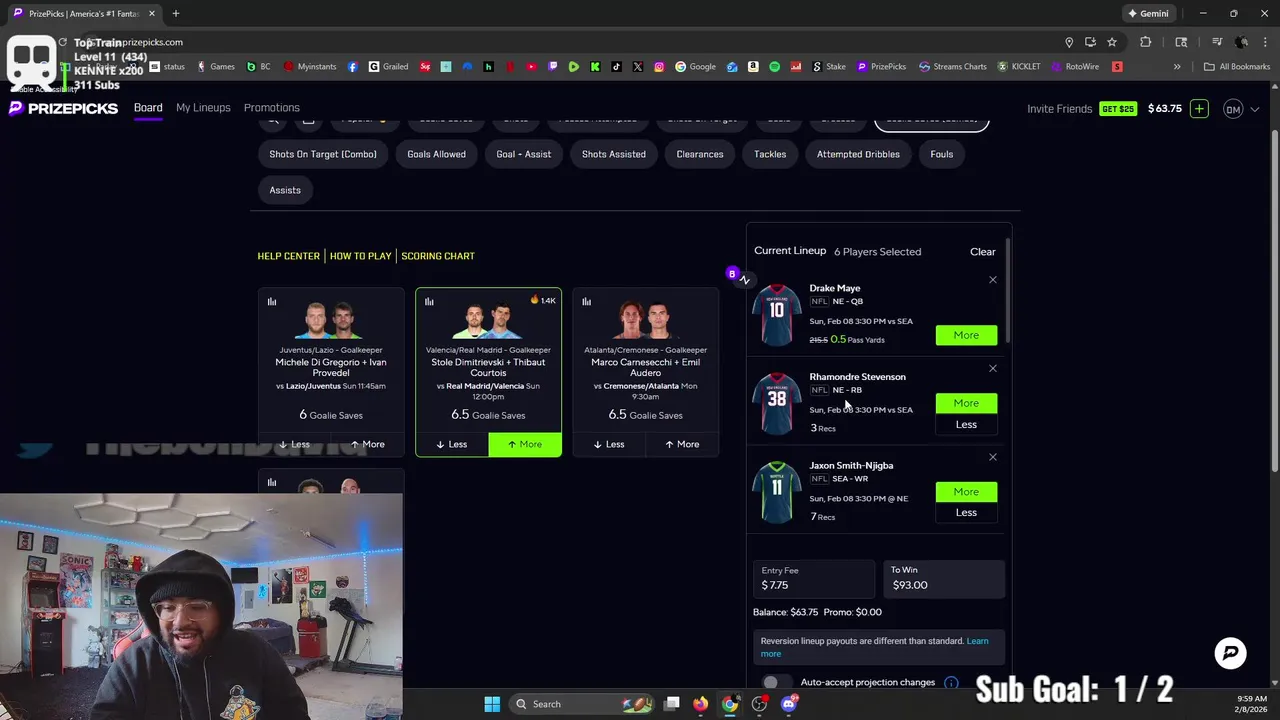Select Less for Dimitrievski + Courtois saves
1280x720 pixels.
[452, 444]
